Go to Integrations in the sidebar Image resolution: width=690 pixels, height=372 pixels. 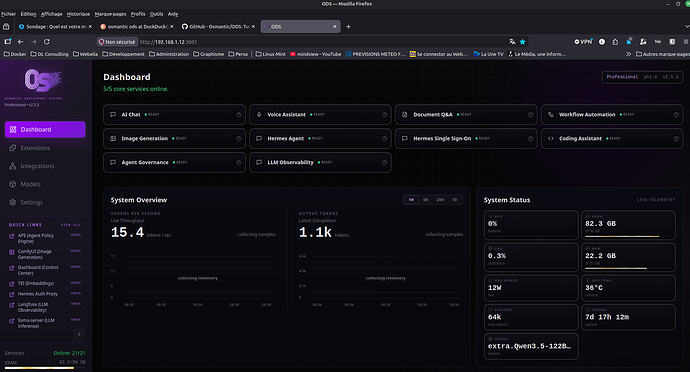45,166
